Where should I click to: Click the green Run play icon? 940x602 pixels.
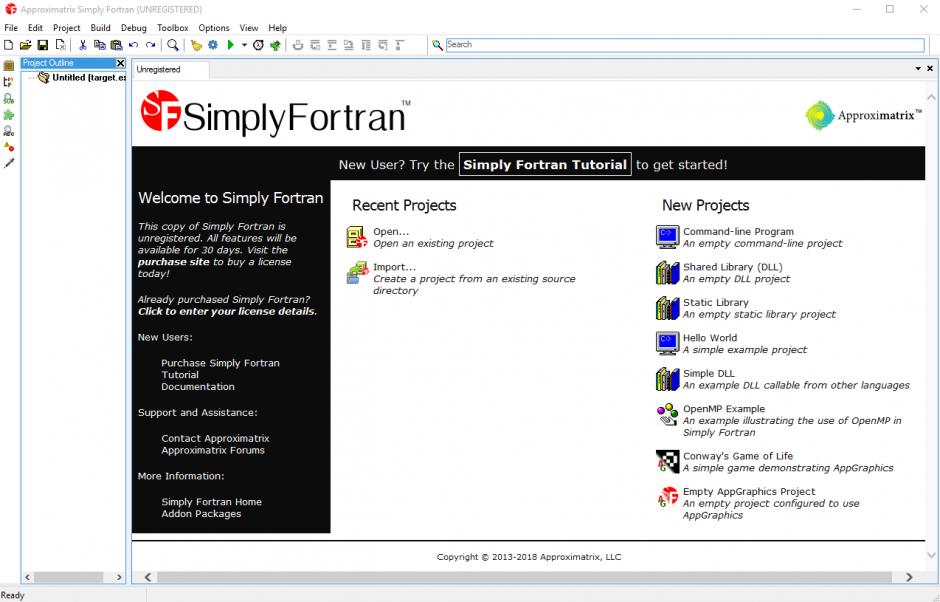coord(230,45)
